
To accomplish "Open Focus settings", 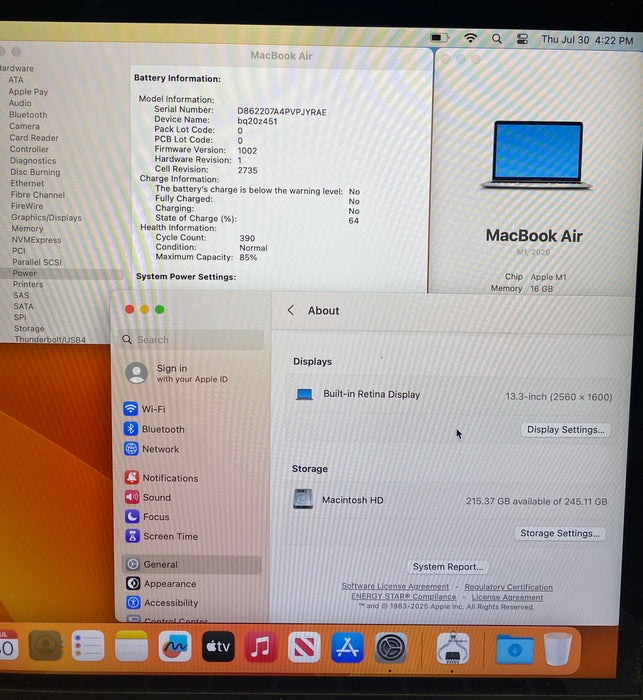I will [x=148, y=517].
